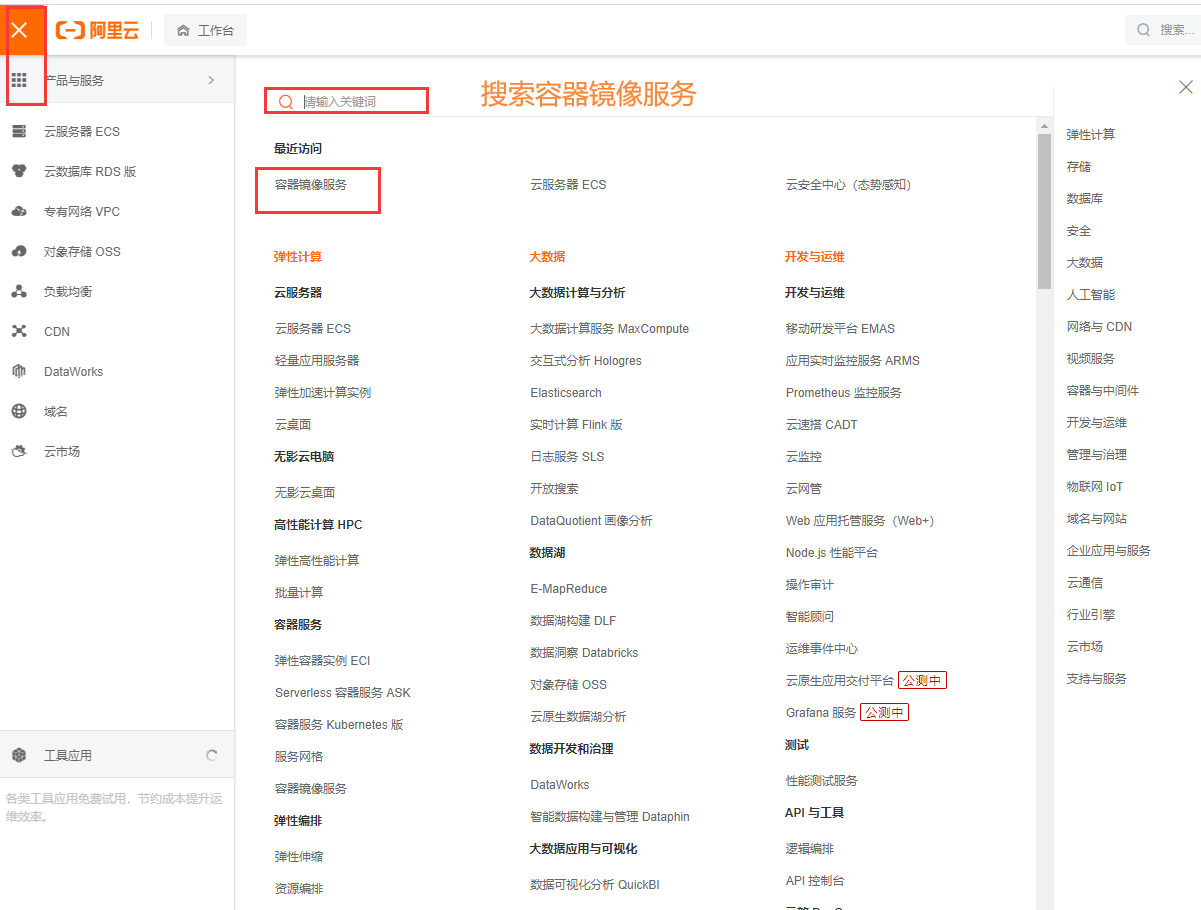1201x910 pixels.
Task: Click the 工作台 home icon
Action: (183, 31)
